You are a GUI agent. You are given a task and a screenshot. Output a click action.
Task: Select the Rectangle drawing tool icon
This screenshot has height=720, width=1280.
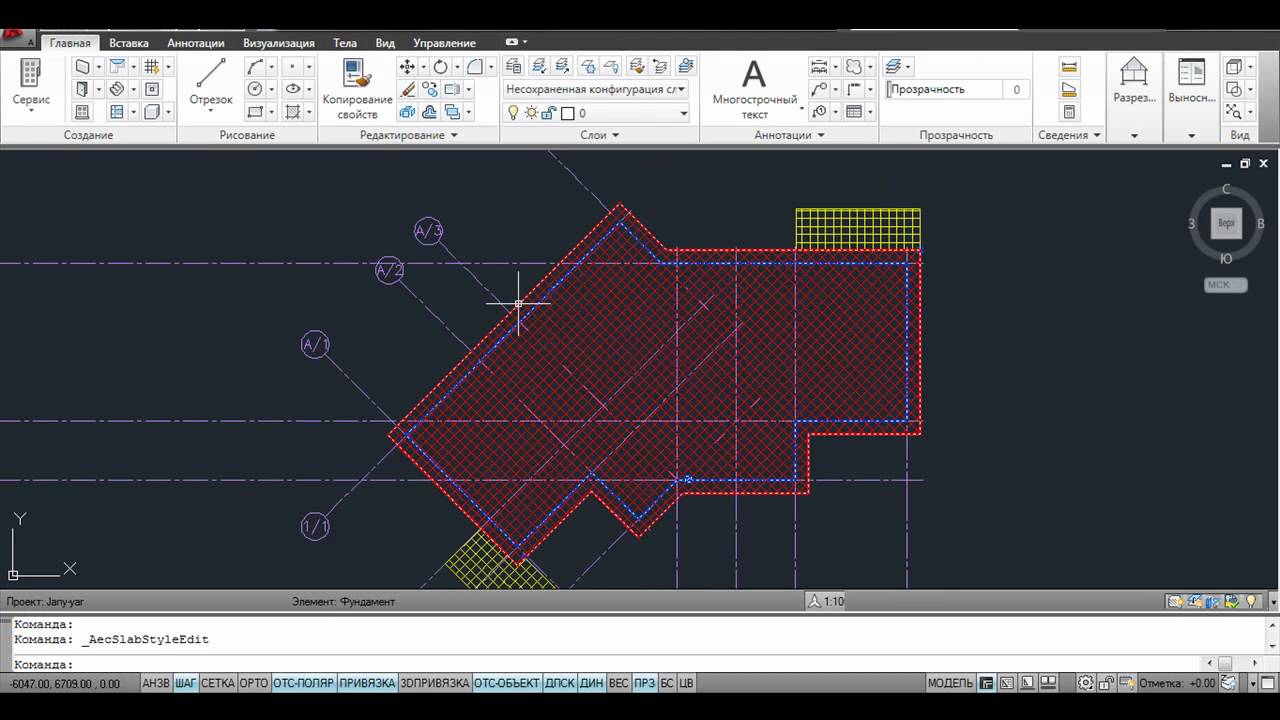[x=255, y=112]
